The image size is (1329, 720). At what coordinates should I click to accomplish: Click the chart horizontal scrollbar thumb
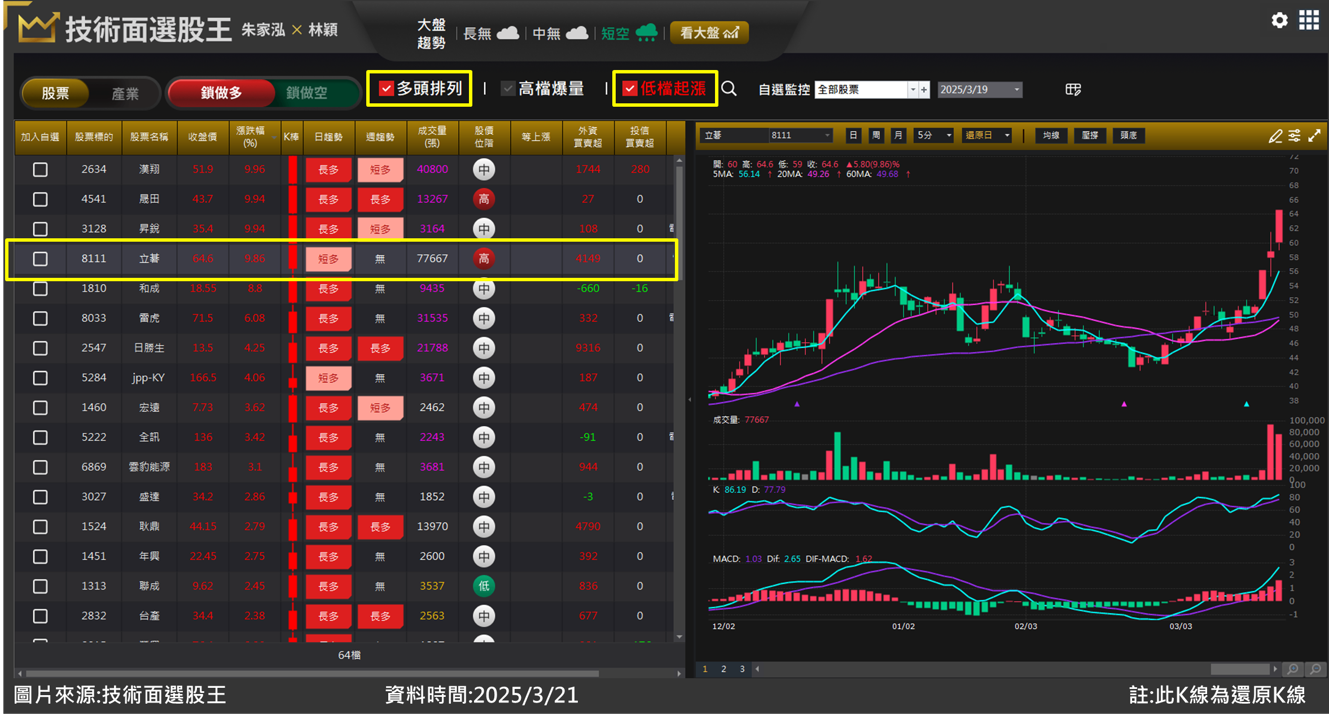pyautogui.click(x=1238, y=669)
